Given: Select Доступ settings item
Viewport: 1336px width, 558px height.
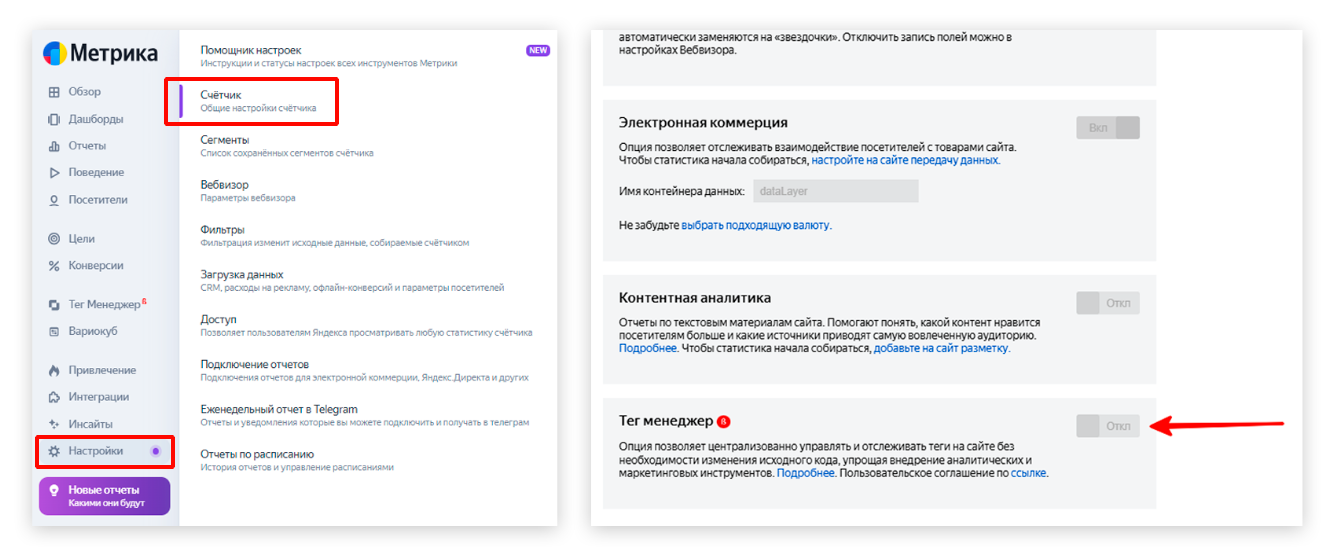Looking at the screenshot, I should [368, 326].
